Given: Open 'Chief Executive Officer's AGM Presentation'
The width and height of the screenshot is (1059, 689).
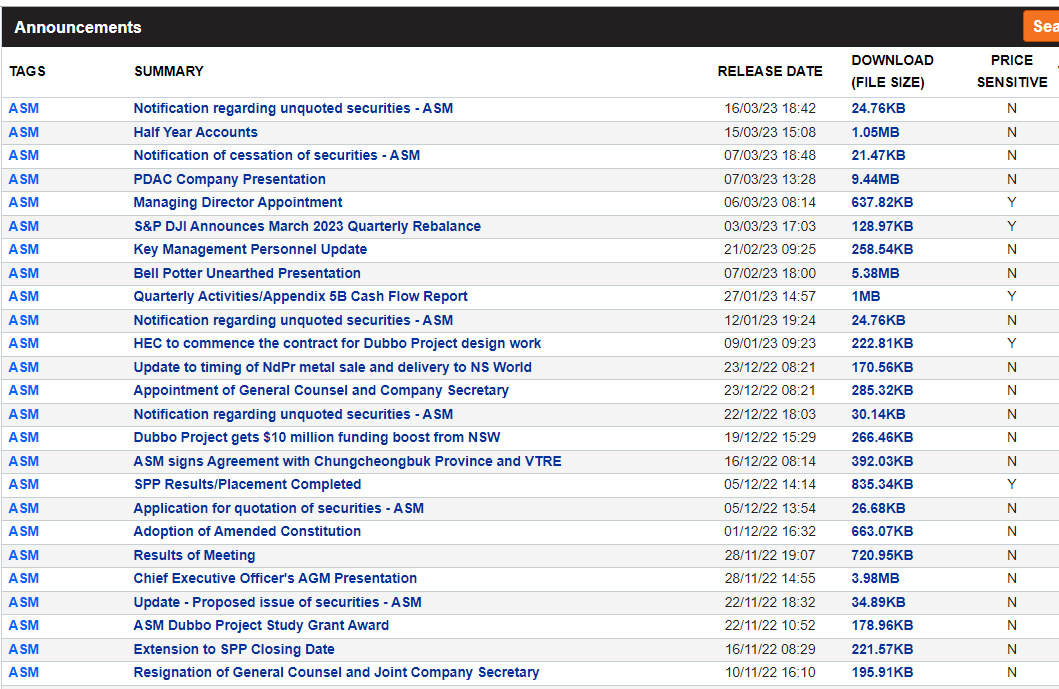Looking at the screenshot, I should 275,578.
